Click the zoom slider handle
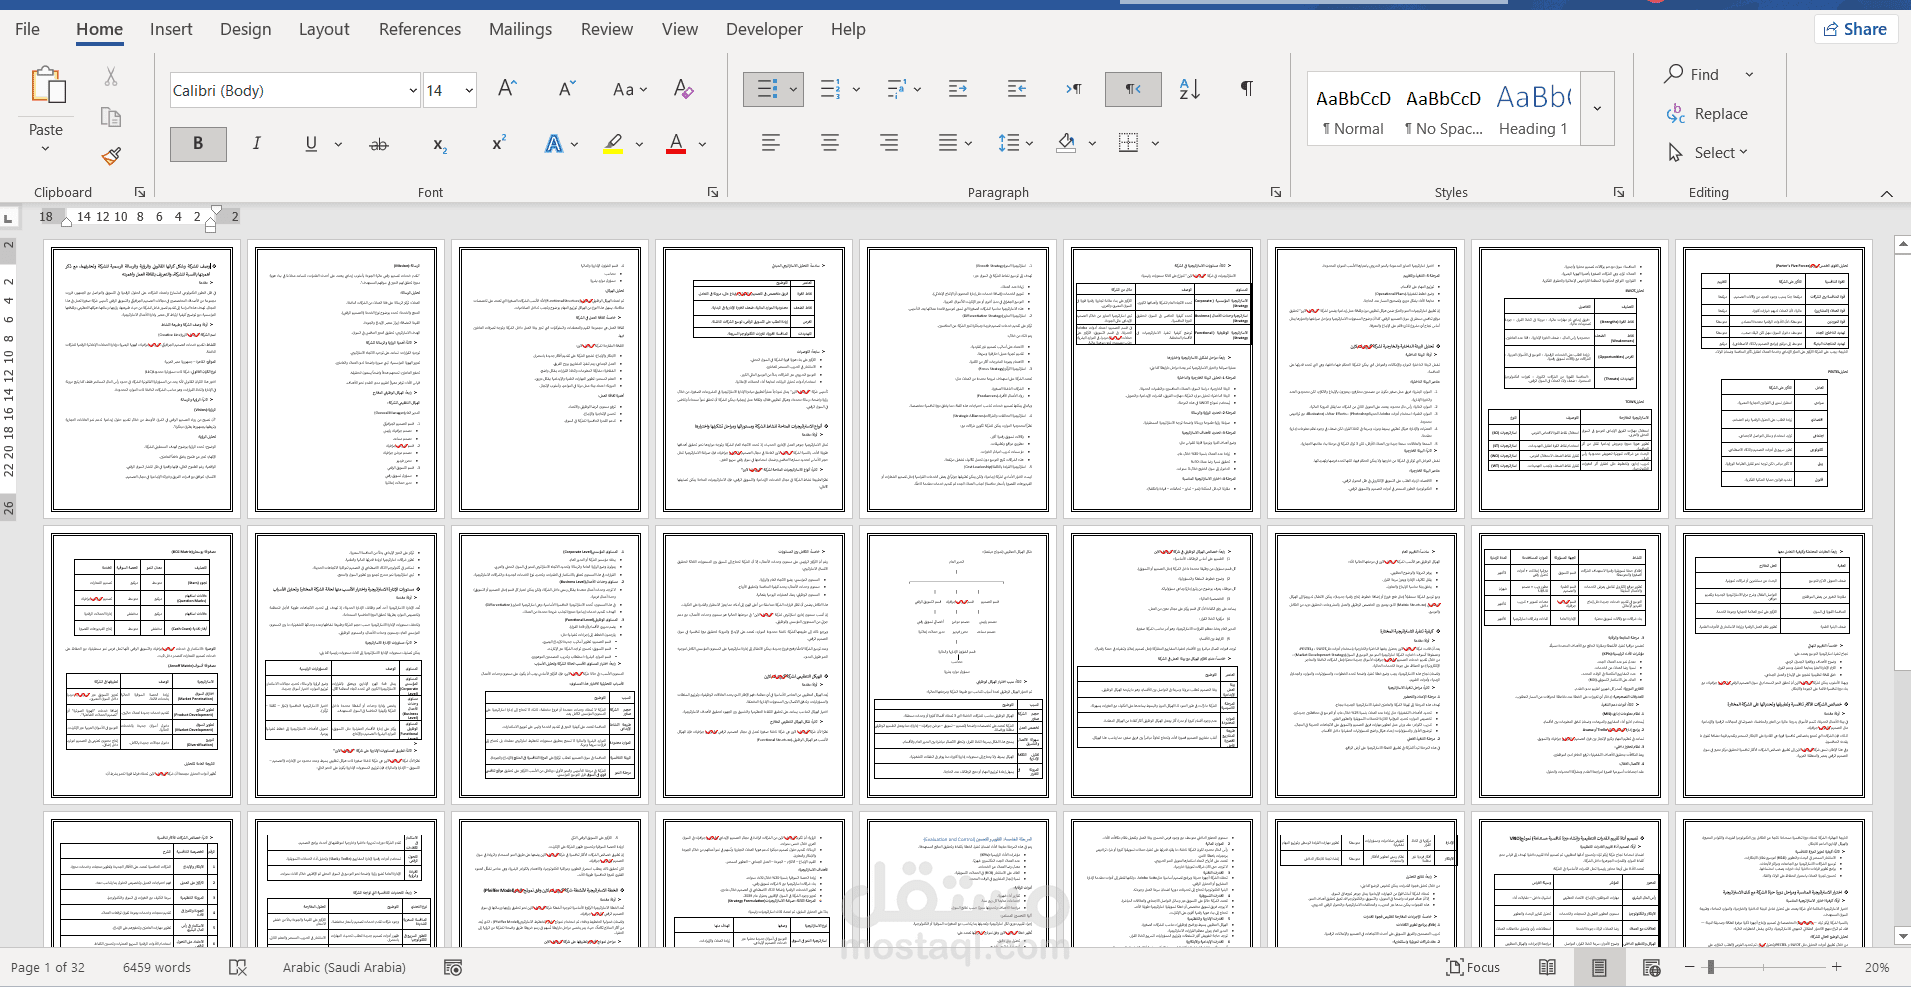 [x=1711, y=967]
